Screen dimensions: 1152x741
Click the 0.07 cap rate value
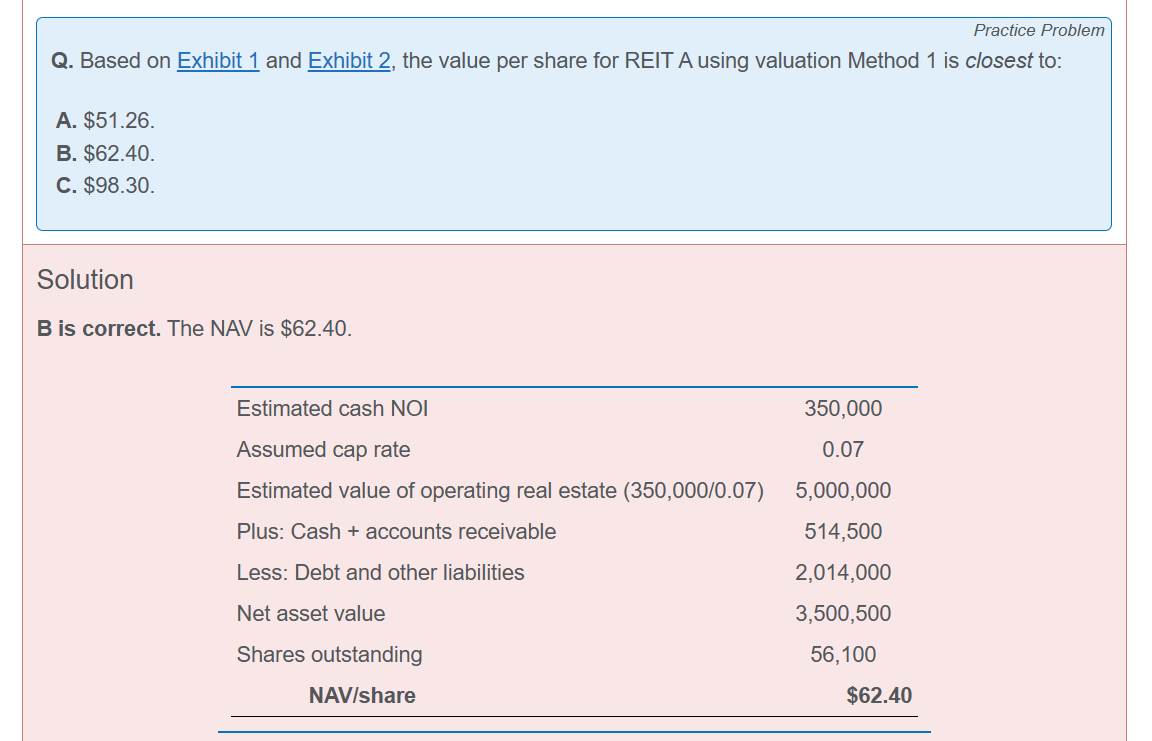[x=843, y=450]
